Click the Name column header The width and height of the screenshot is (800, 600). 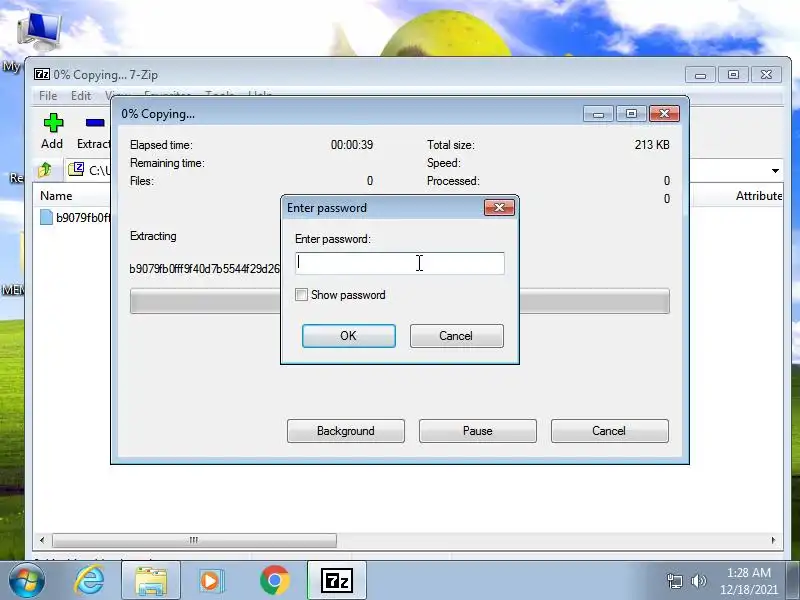point(56,196)
